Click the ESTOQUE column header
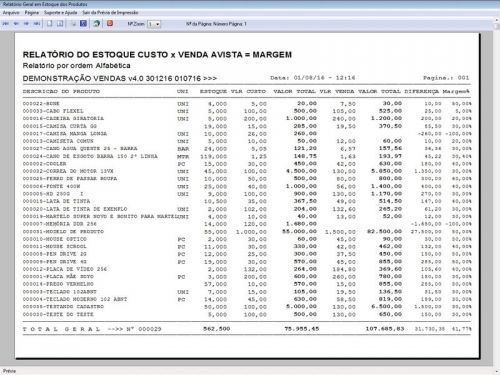The width and height of the screenshot is (500, 375). pos(213,91)
